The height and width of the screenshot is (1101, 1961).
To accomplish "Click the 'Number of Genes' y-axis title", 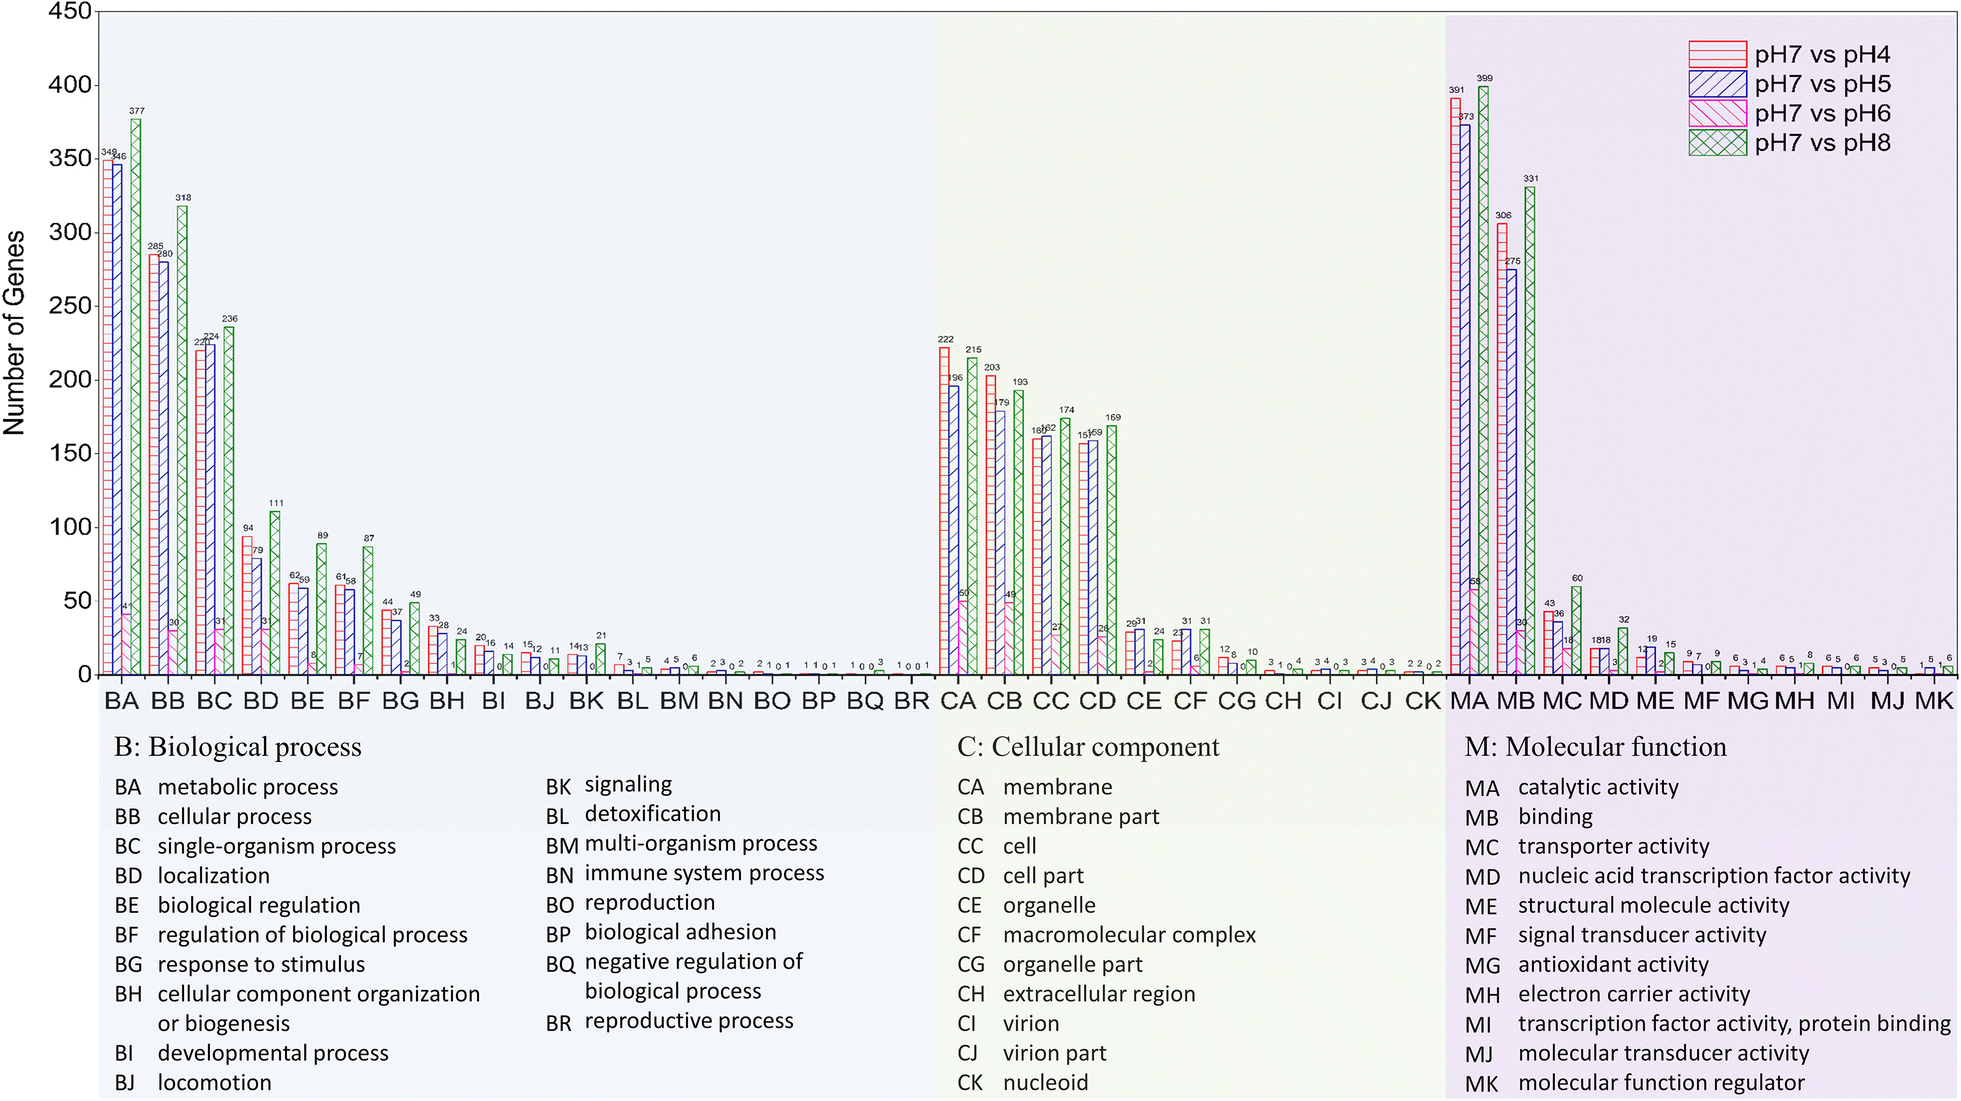I will click(x=15, y=332).
